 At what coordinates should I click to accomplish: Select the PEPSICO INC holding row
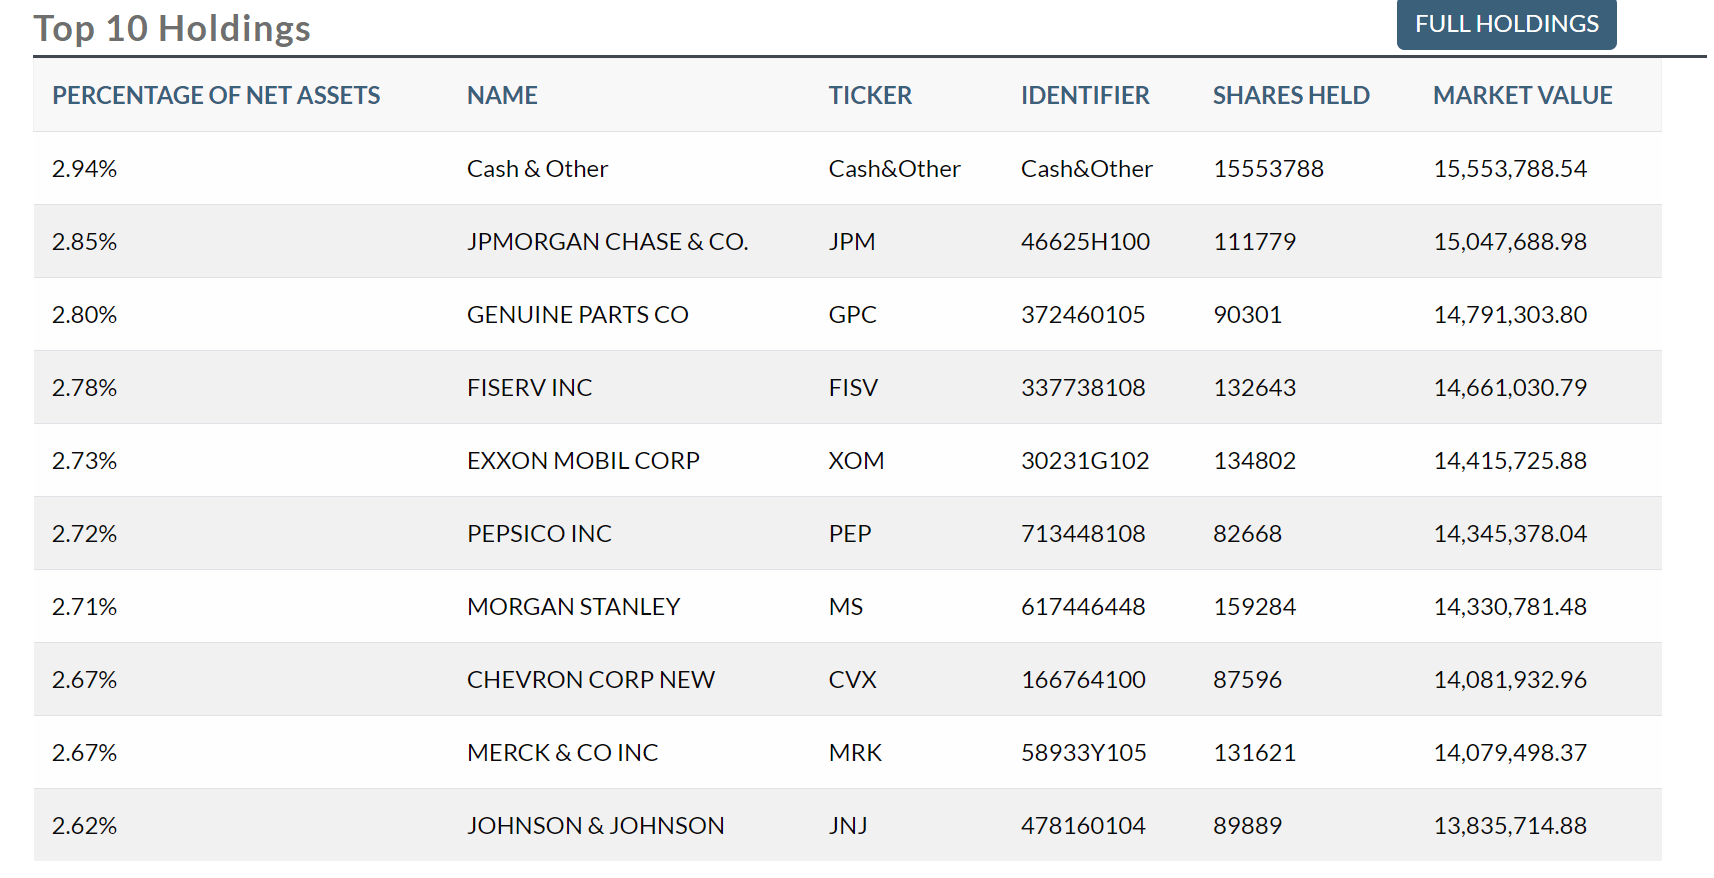coord(538,533)
